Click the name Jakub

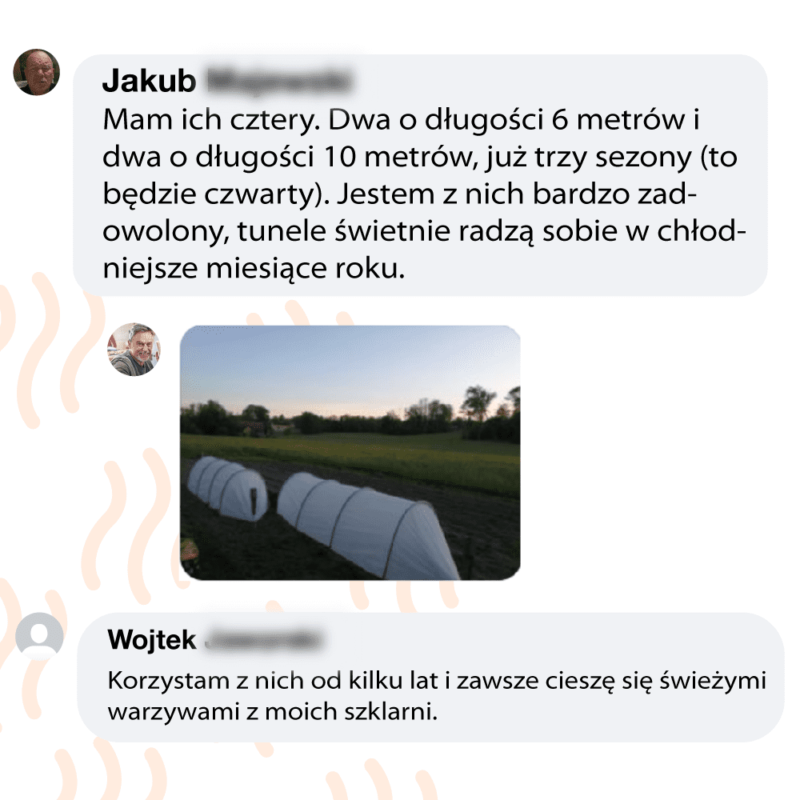pos(149,81)
